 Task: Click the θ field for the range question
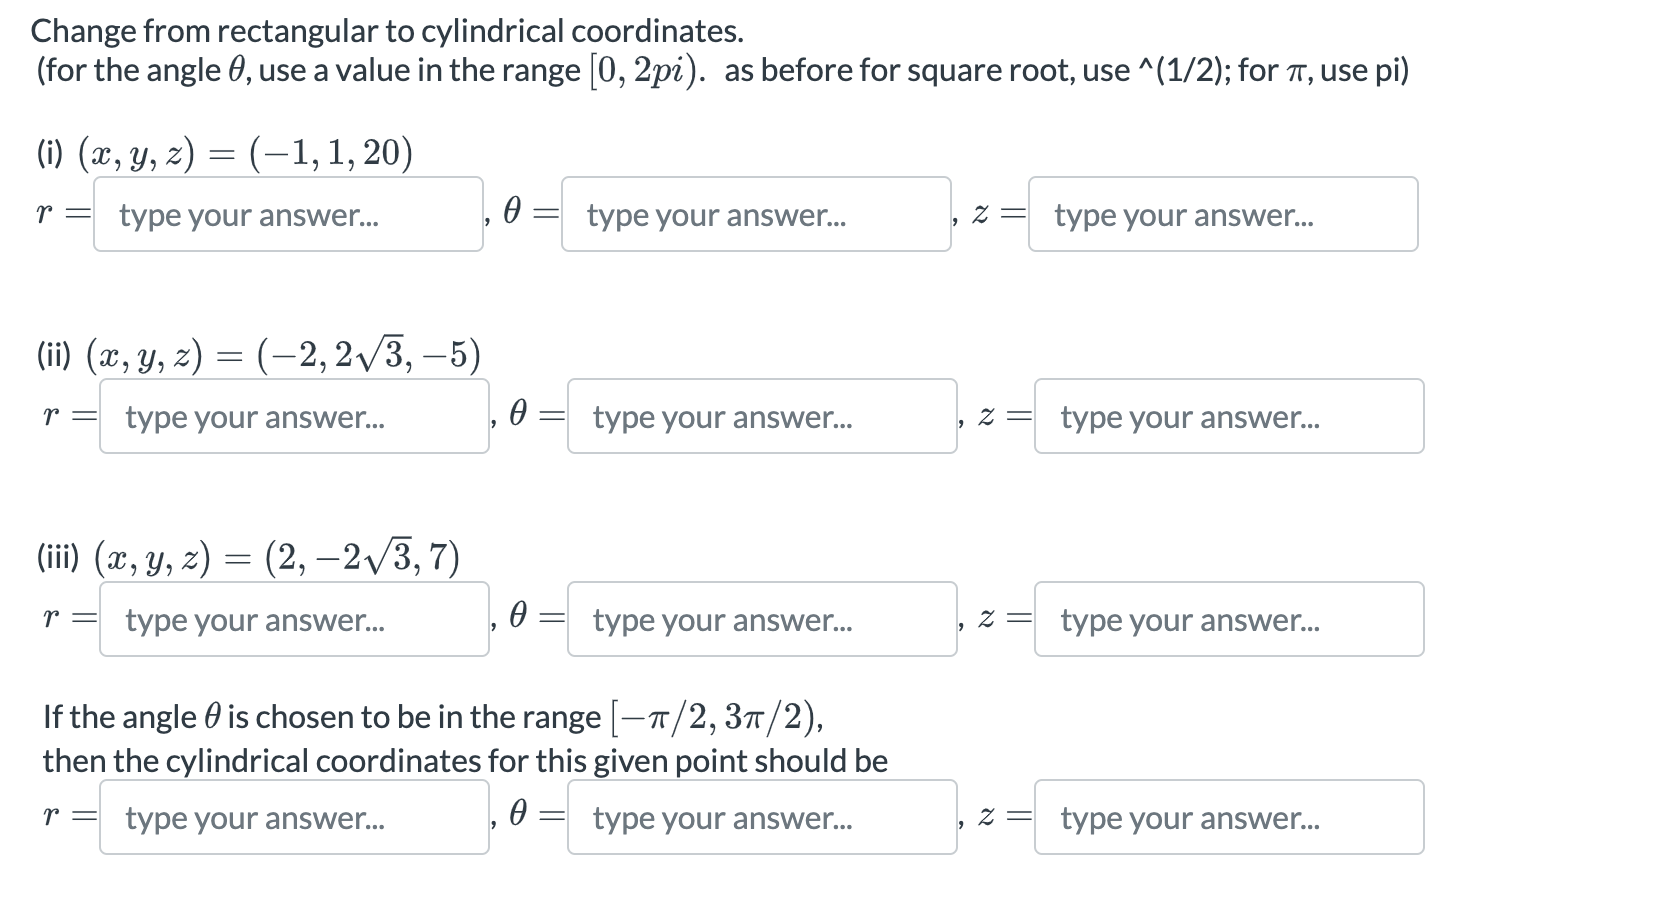coord(762,818)
